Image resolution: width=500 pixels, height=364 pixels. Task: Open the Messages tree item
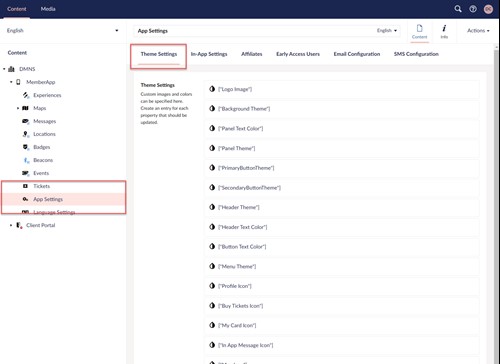pos(45,121)
